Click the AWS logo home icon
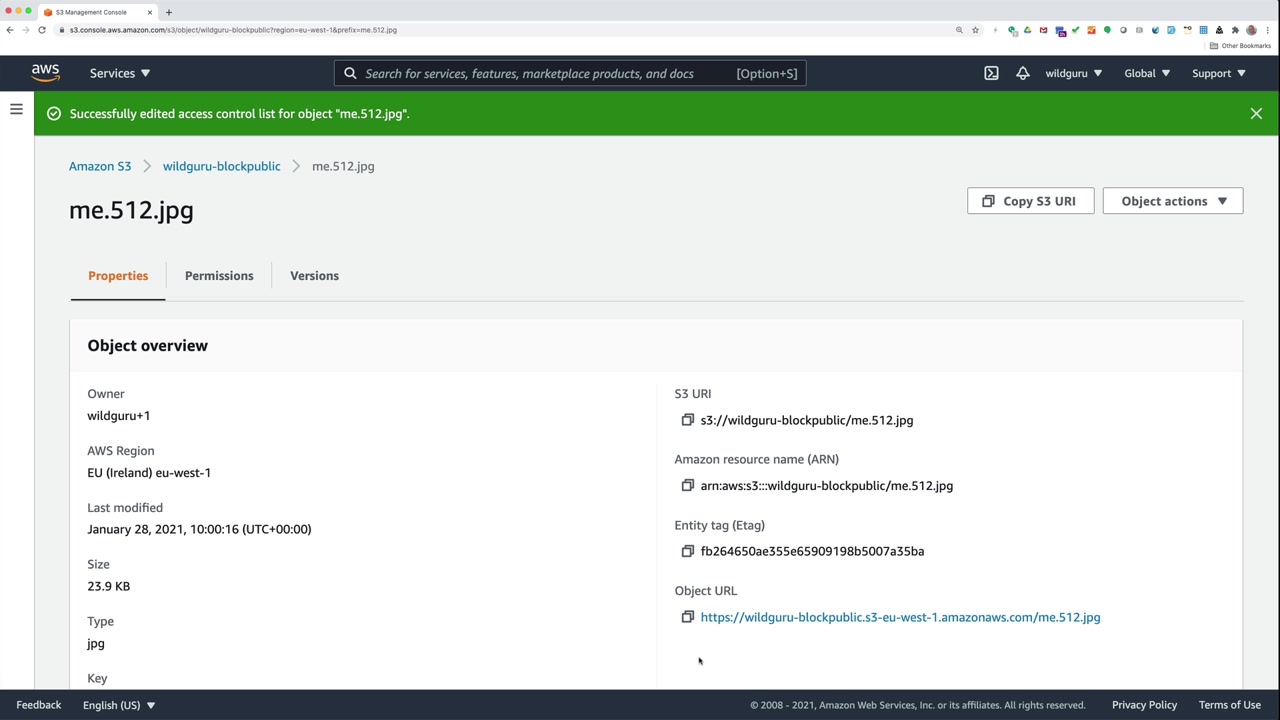1280x720 pixels. (45, 73)
